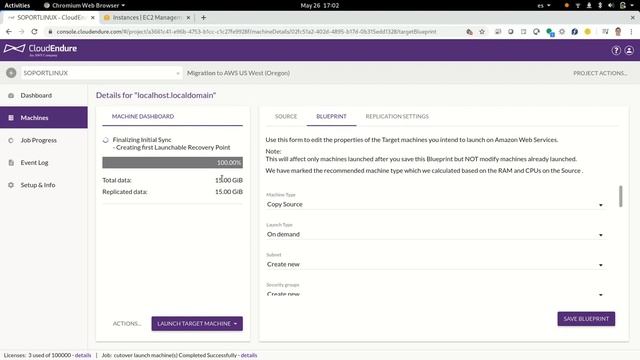Open Setup & Info in the sidebar
The width and height of the screenshot is (640, 360).
[44, 185]
